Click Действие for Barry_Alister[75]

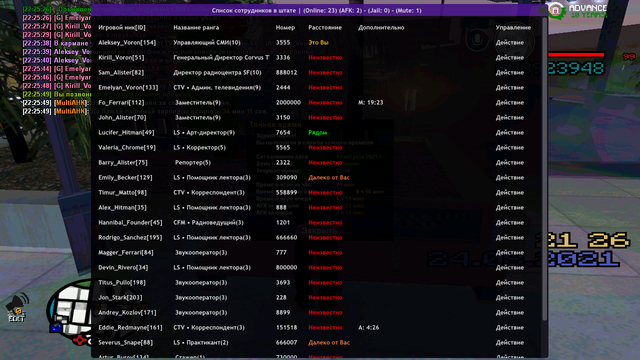tap(509, 162)
